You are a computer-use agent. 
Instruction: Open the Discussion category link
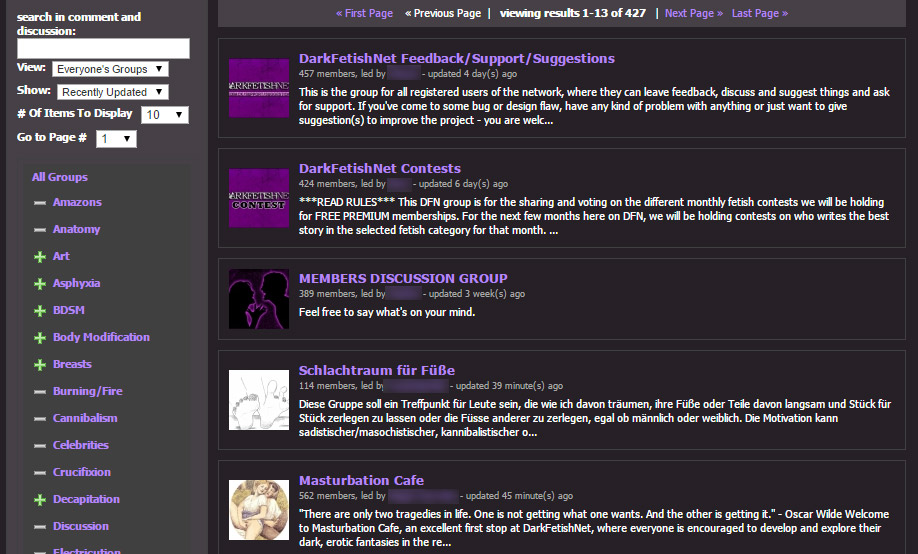[x=81, y=526]
